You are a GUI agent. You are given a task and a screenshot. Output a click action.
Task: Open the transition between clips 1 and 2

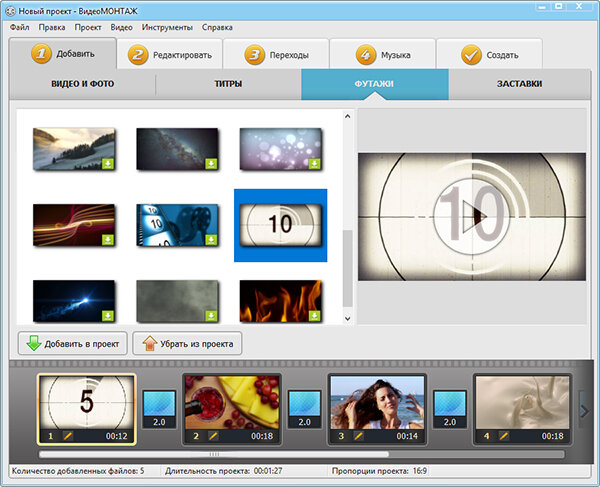(159, 409)
